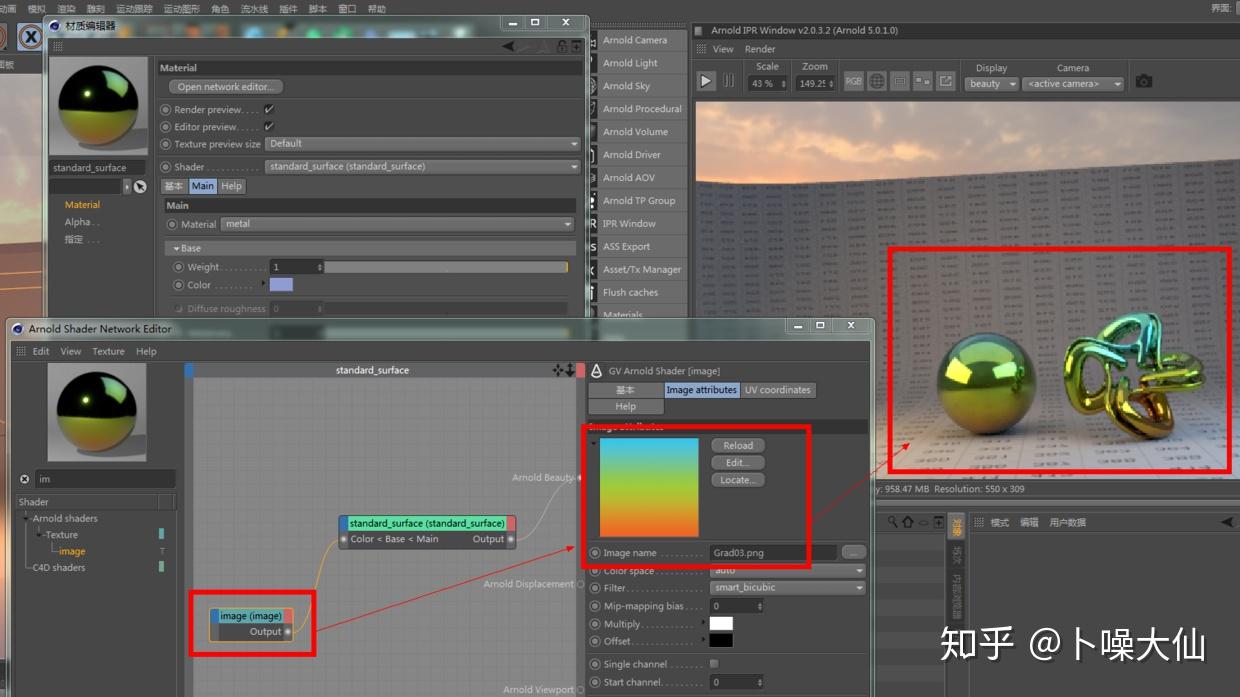The height and width of the screenshot is (697, 1240).
Task: Open the beauty Display dropdown
Action: point(990,84)
